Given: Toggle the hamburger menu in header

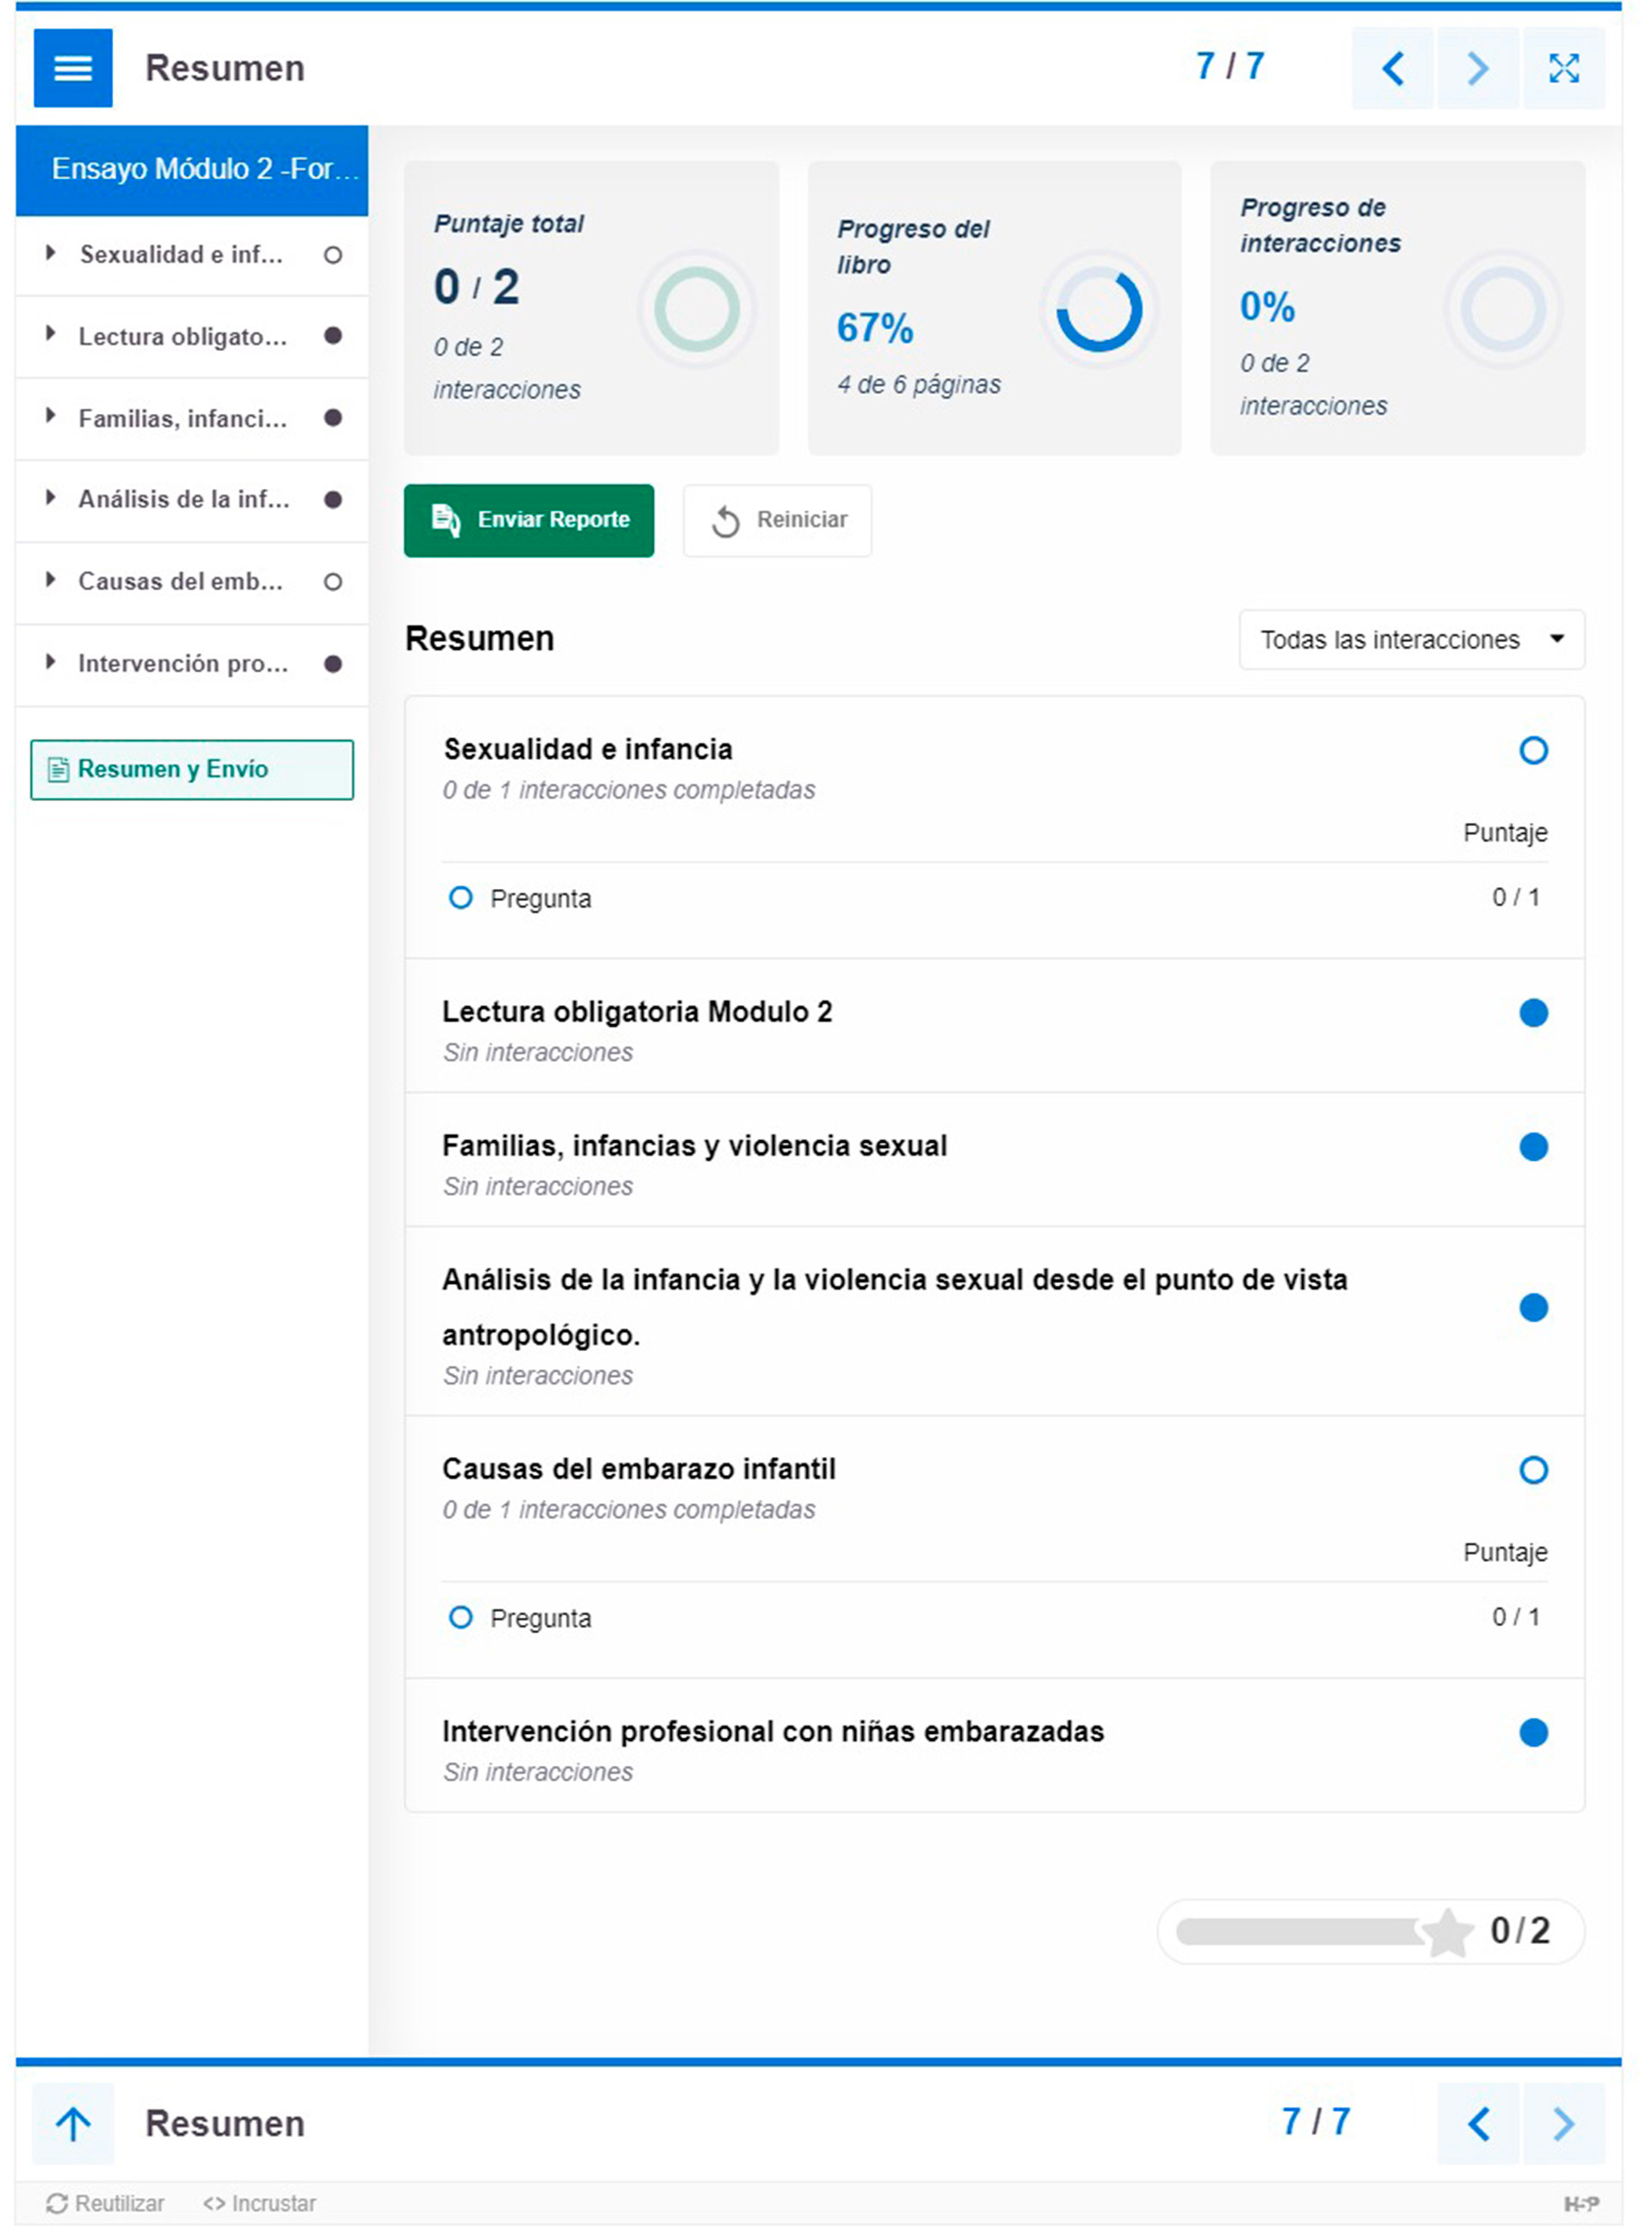Looking at the screenshot, I should click(x=73, y=68).
